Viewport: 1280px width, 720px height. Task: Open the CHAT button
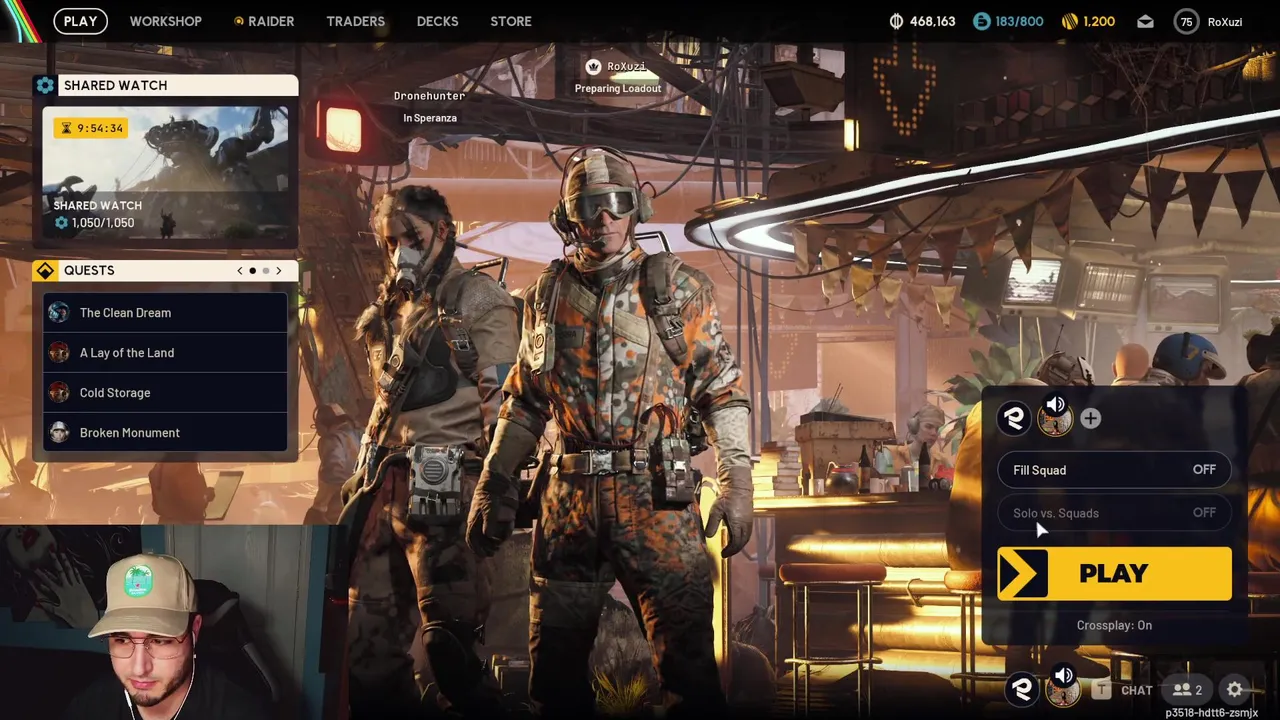1137,690
